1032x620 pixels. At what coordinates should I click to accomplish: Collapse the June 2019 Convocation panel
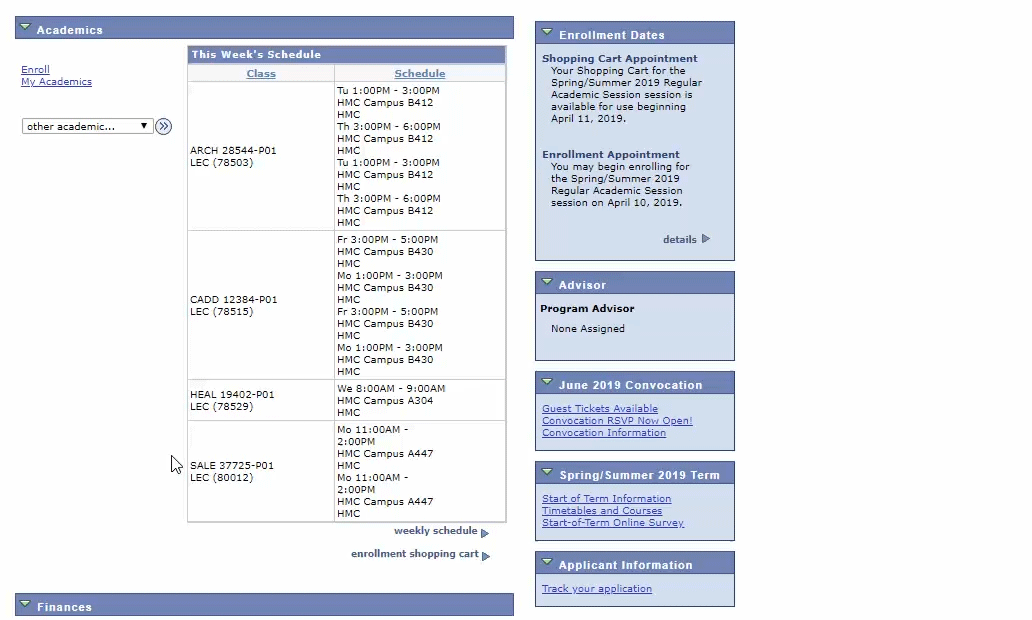point(547,383)
